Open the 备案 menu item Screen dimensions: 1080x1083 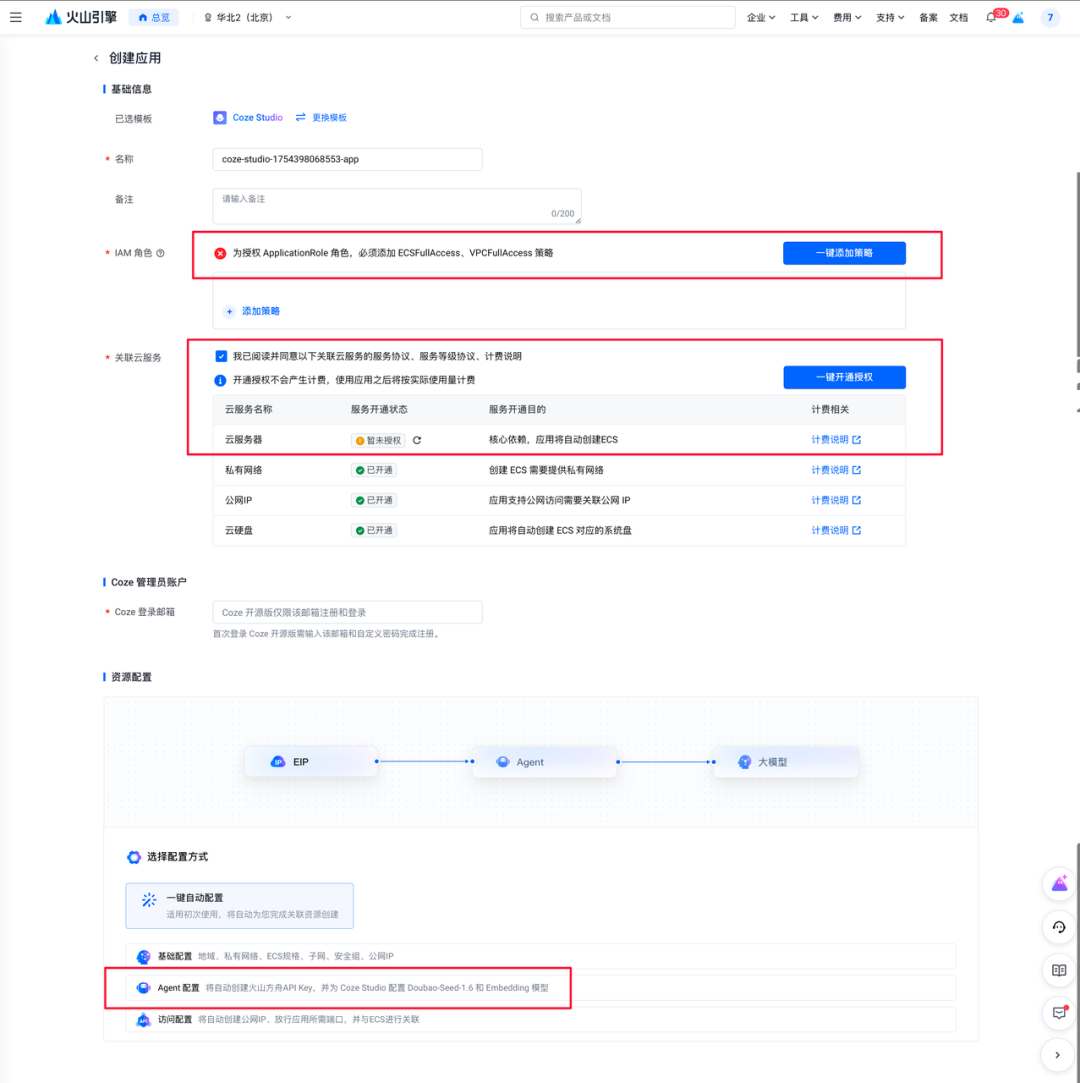[x=928, y=17]
